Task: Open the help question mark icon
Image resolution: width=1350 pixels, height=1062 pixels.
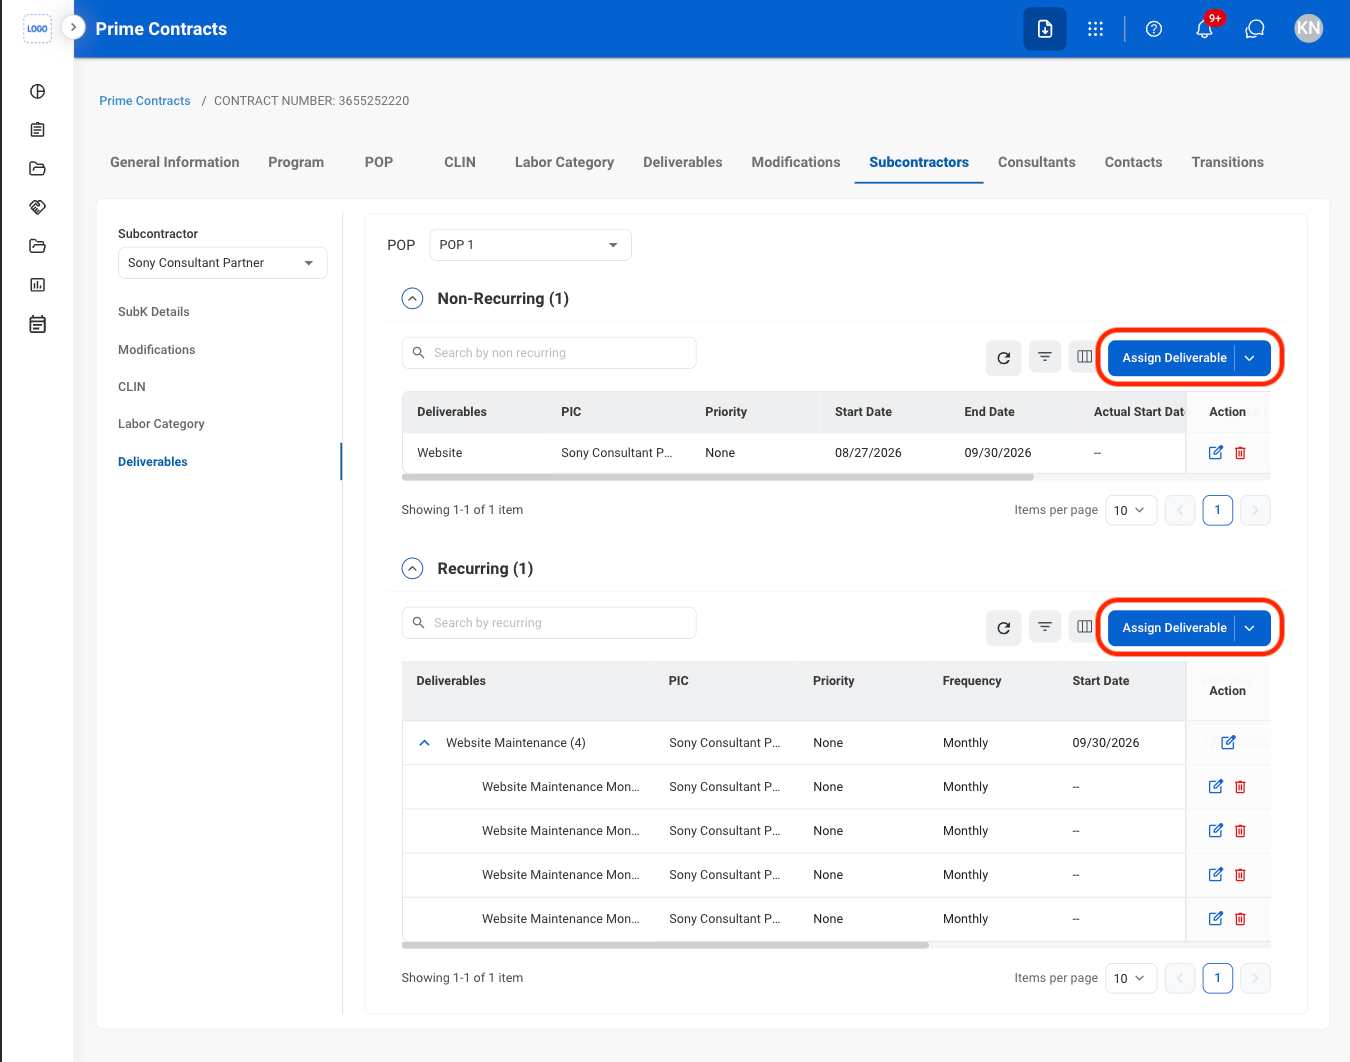Action: point(1154,29)
